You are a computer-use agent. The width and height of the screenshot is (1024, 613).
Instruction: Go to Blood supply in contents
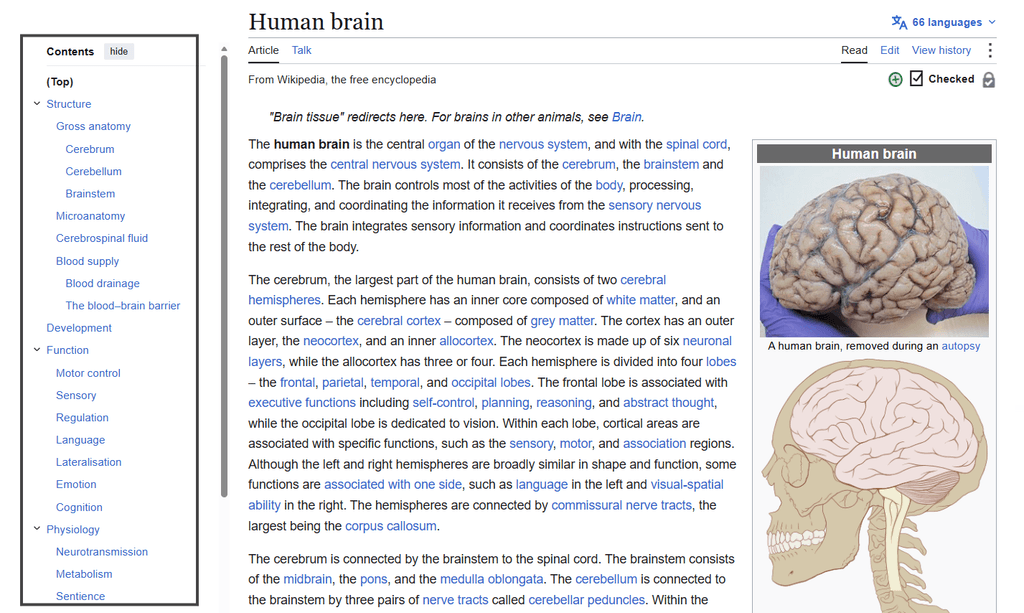(88, 260)
